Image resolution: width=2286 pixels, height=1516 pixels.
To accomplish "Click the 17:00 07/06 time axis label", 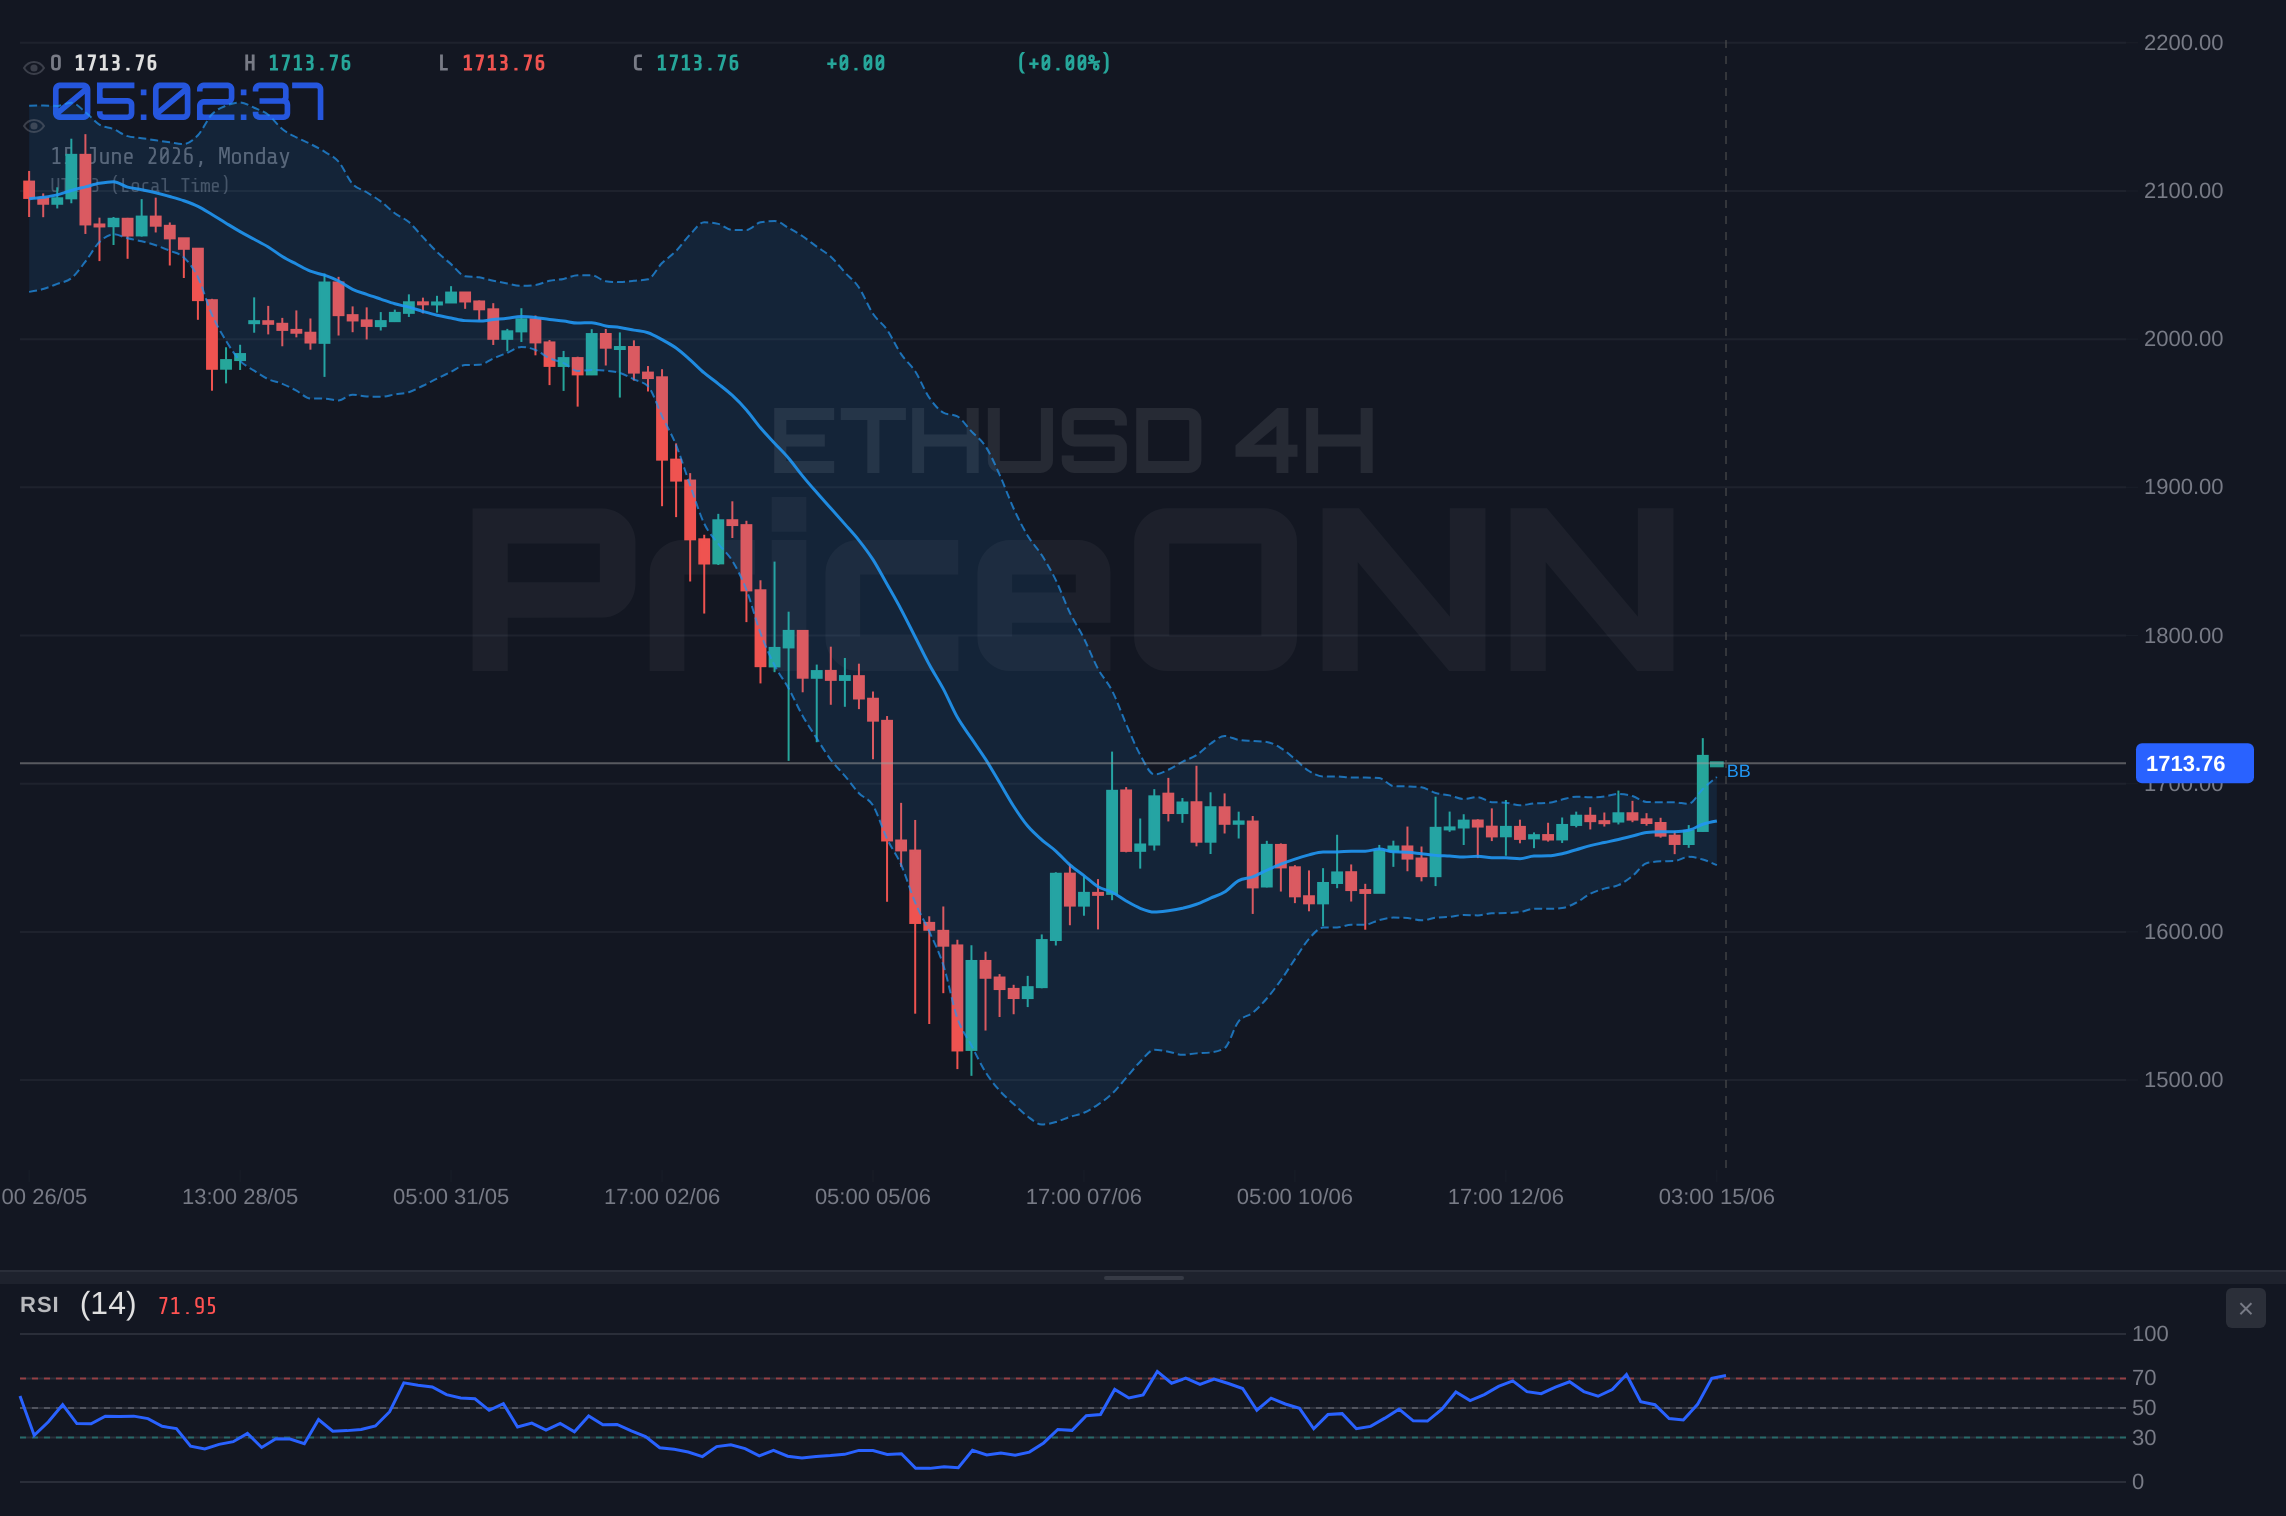I will click(x=1084, y=1196).
